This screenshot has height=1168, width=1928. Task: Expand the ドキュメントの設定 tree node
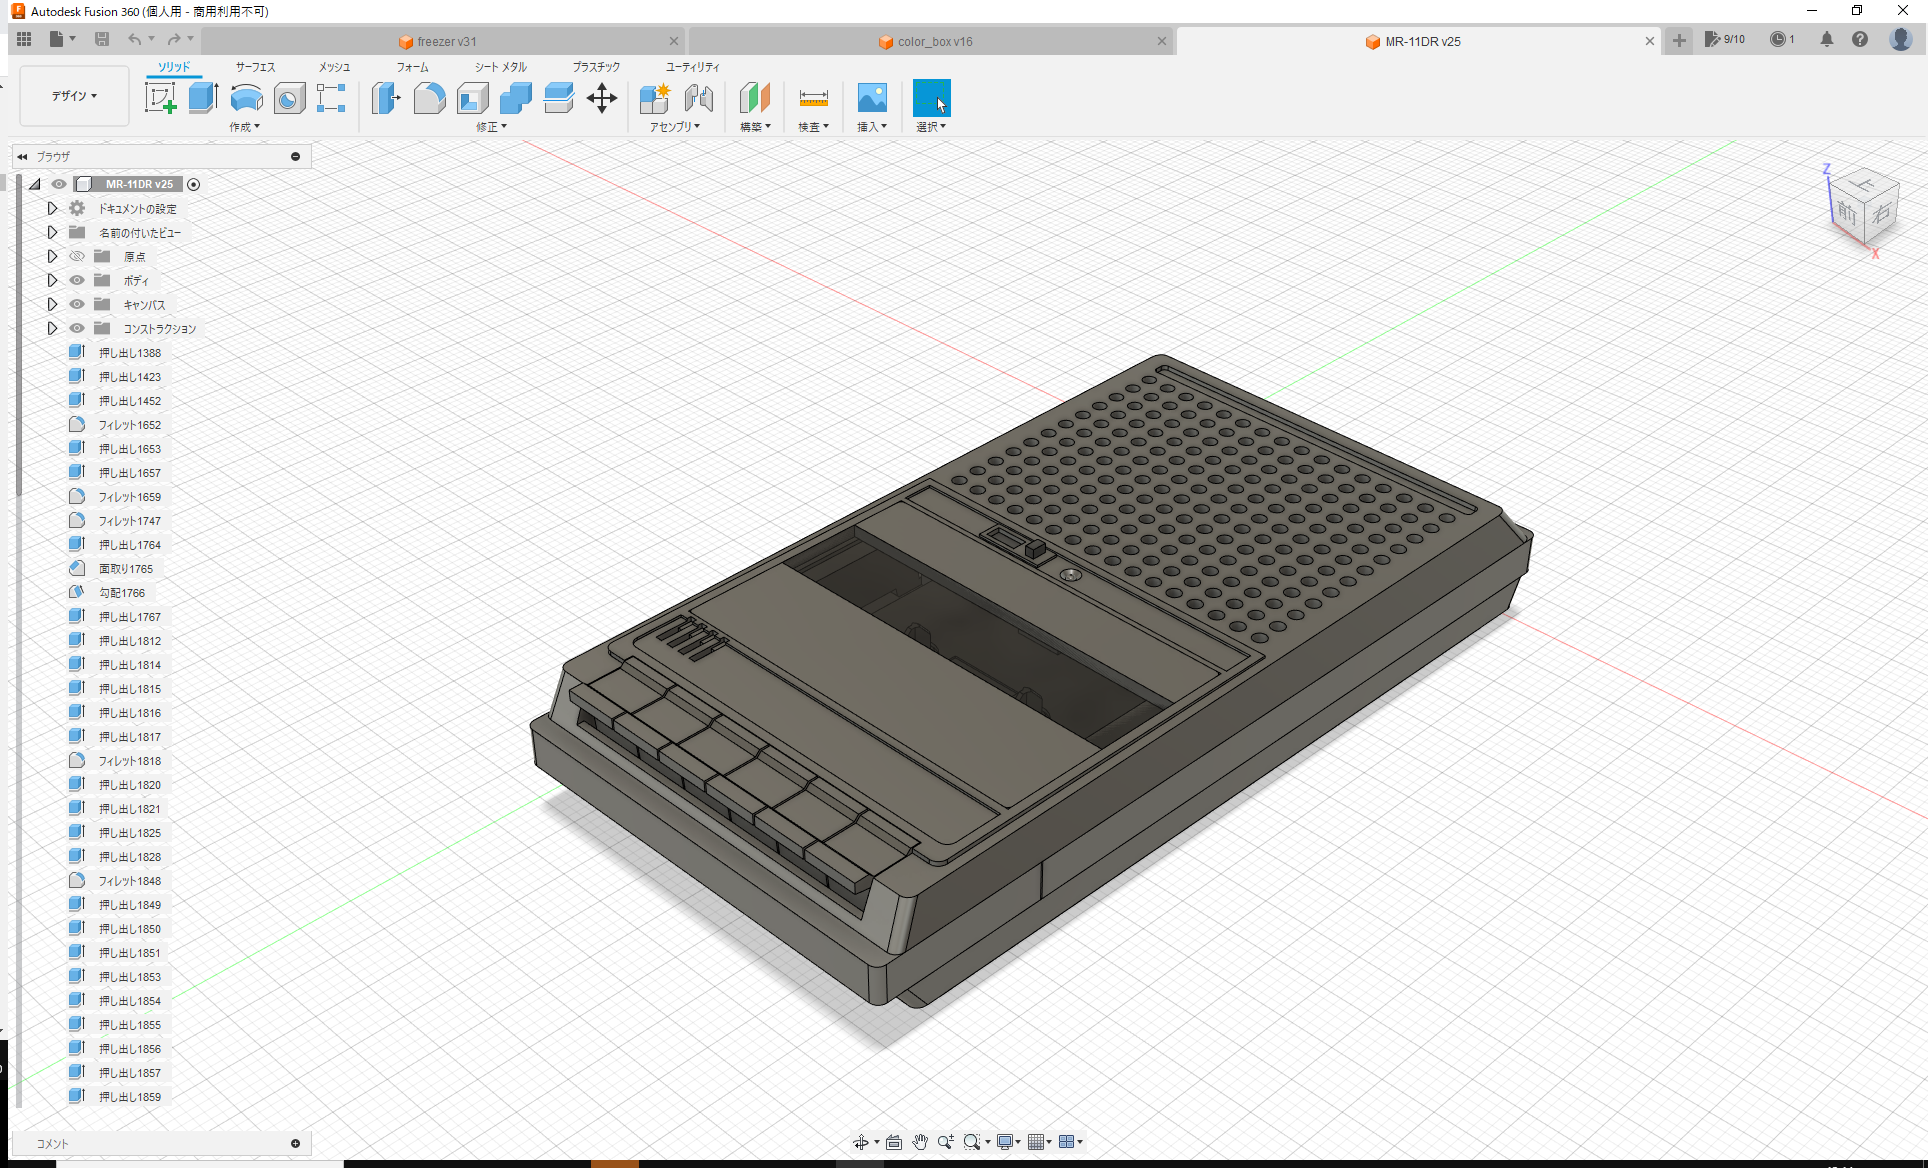52,208
